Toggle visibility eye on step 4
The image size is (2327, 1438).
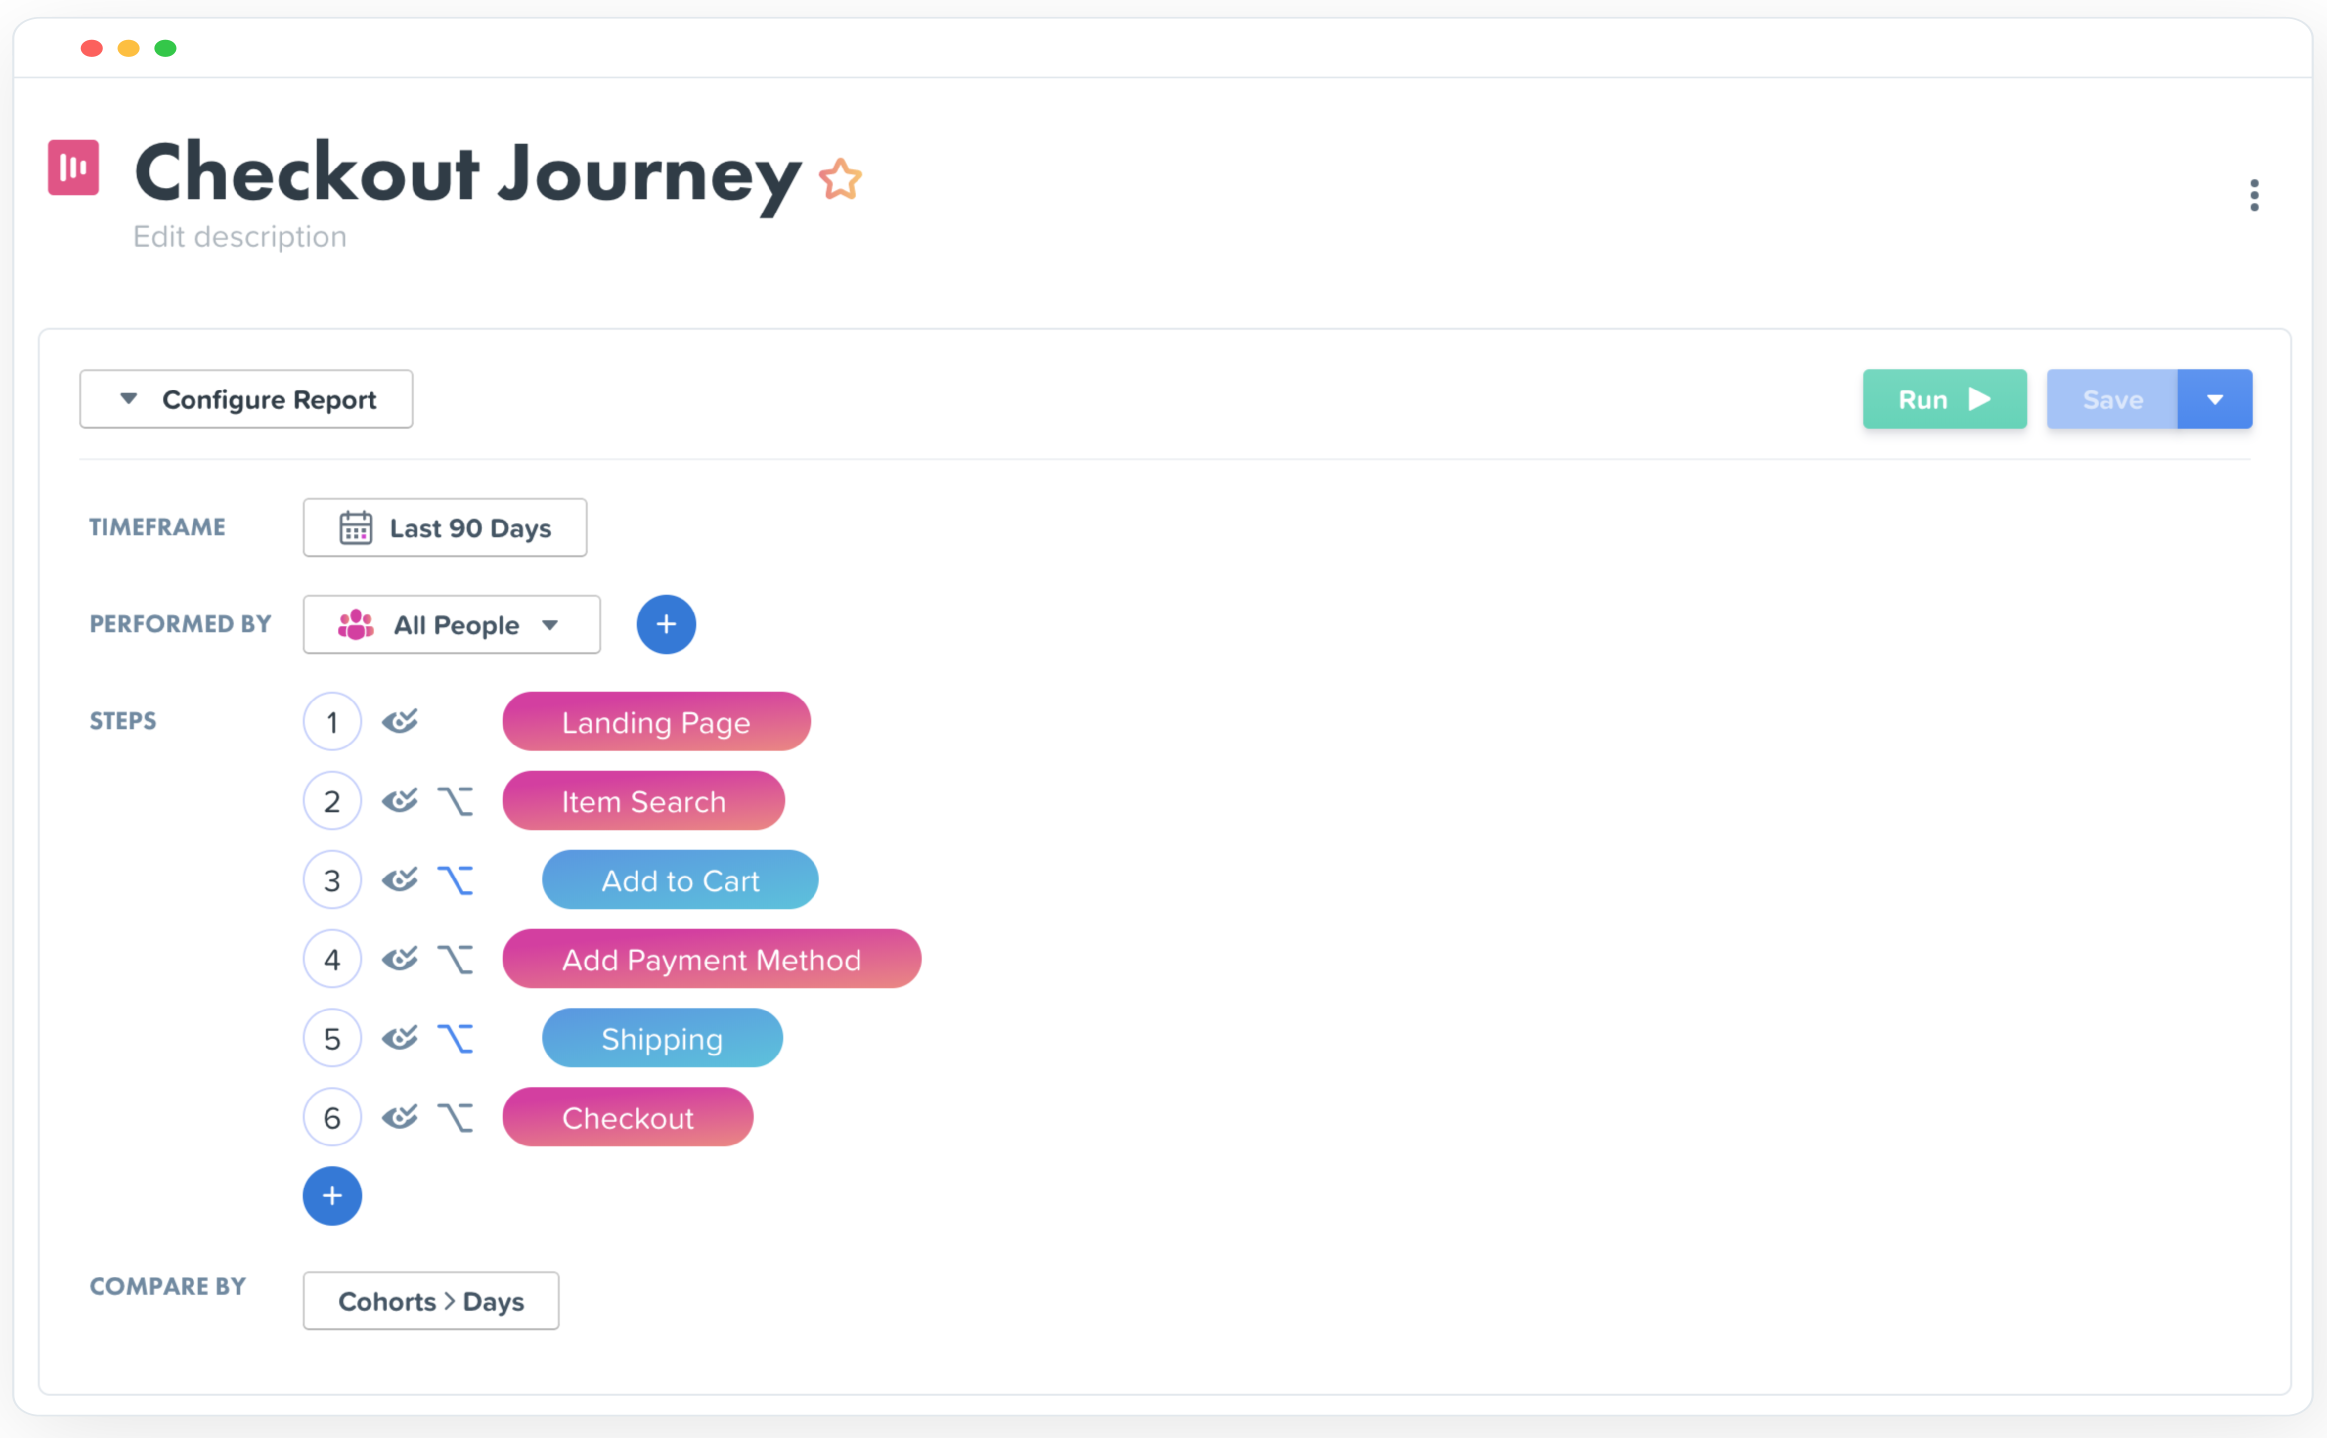[400, 960]
